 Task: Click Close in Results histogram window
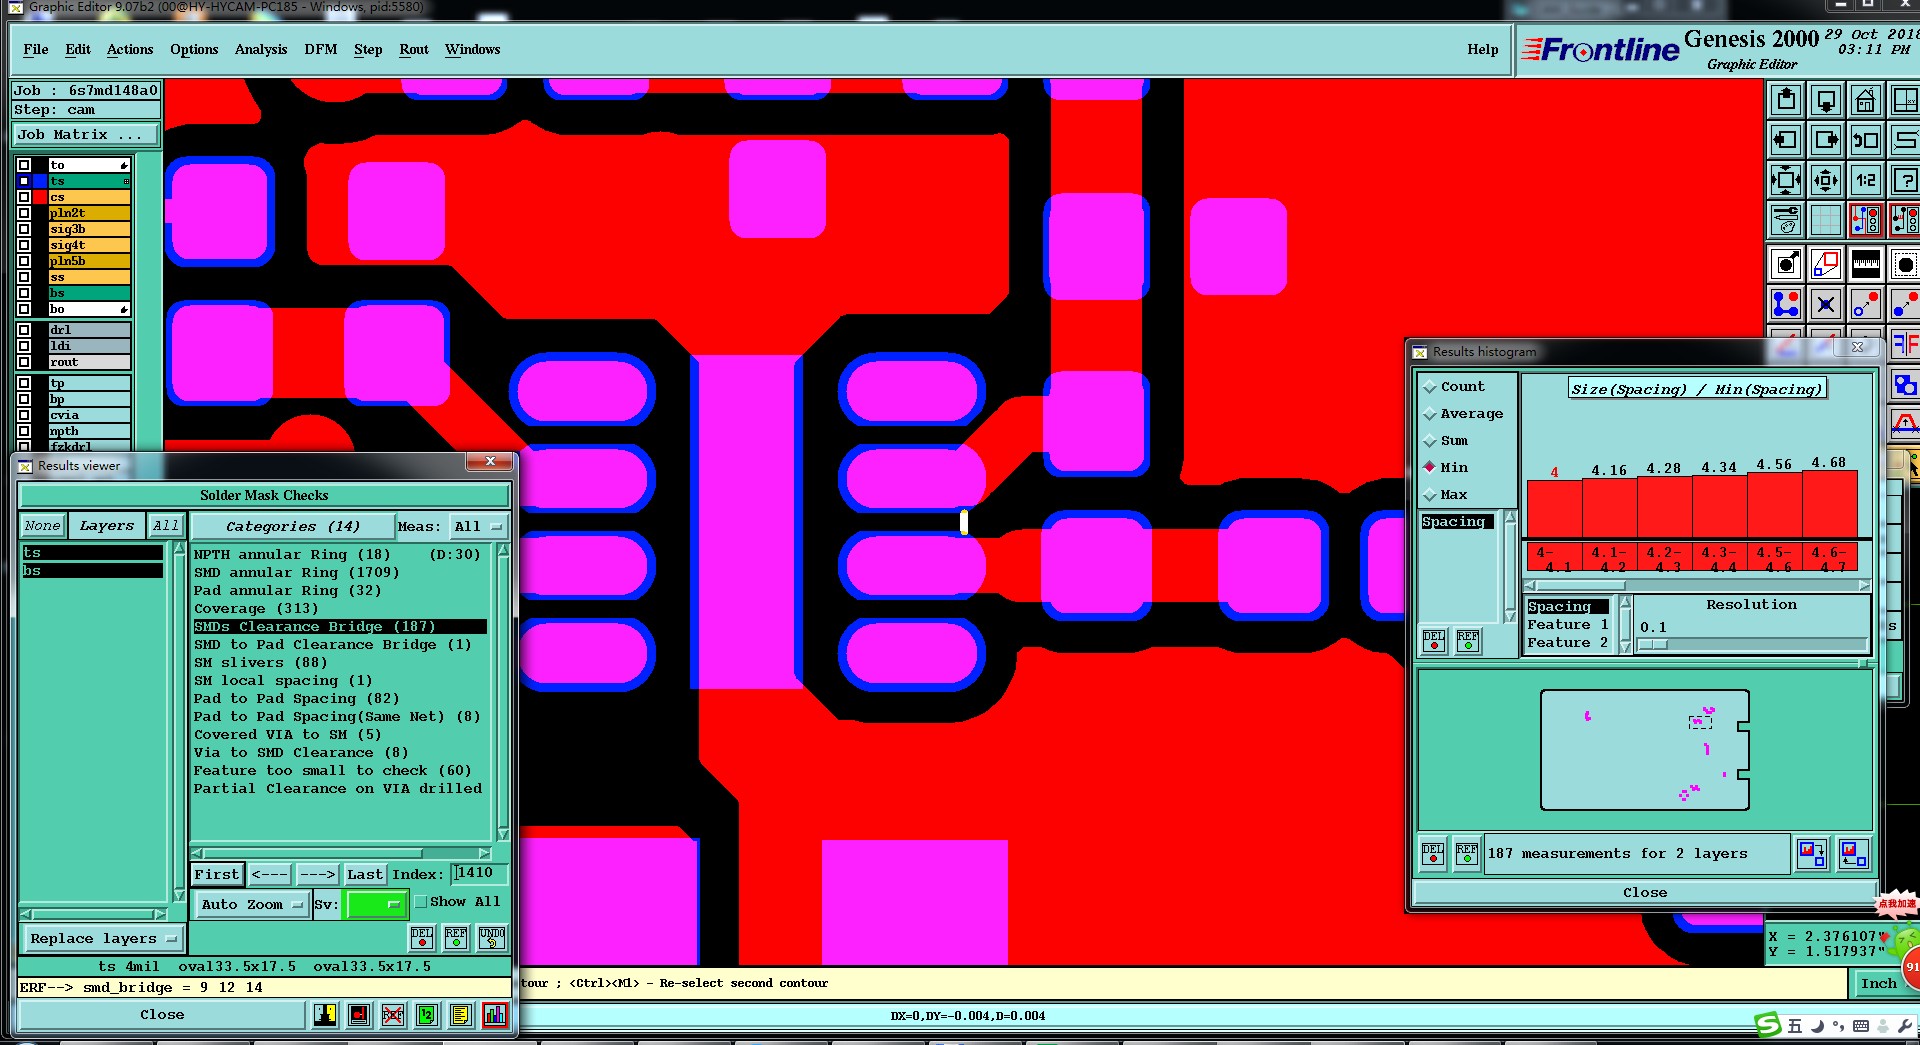click(1645, 893)
